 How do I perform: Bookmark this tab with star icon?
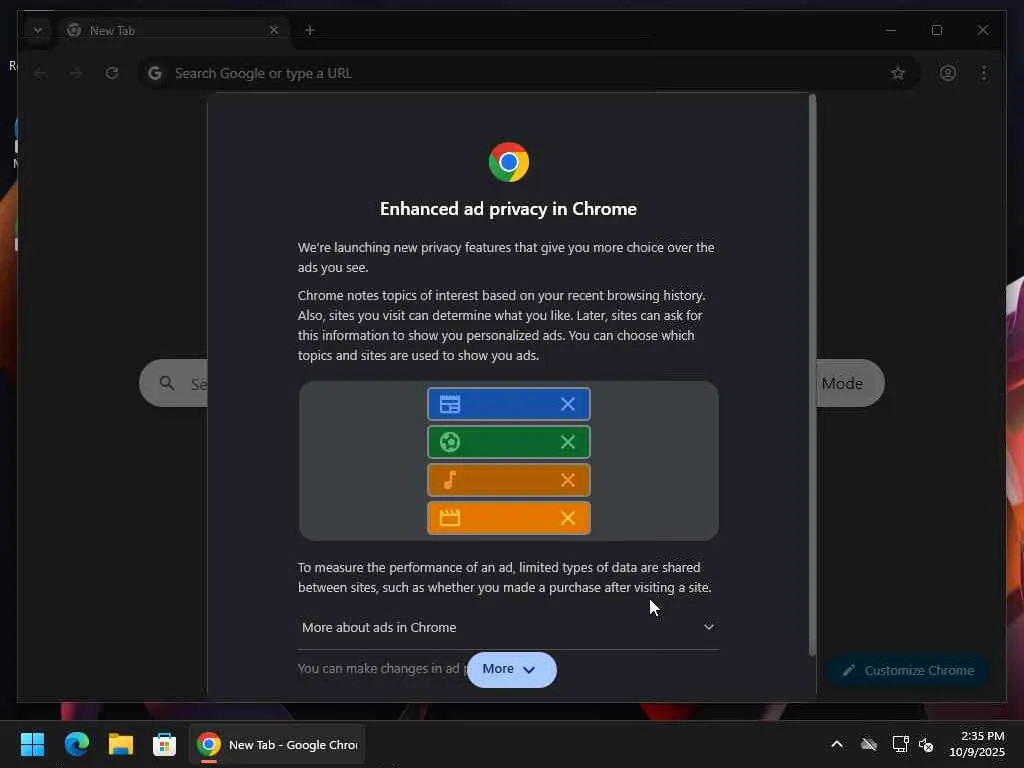[x=898, y=73]
